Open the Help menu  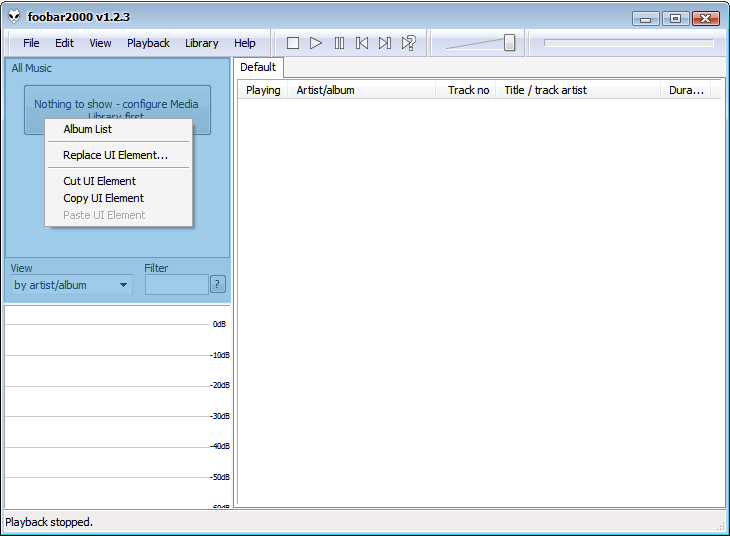click(244, 43)
